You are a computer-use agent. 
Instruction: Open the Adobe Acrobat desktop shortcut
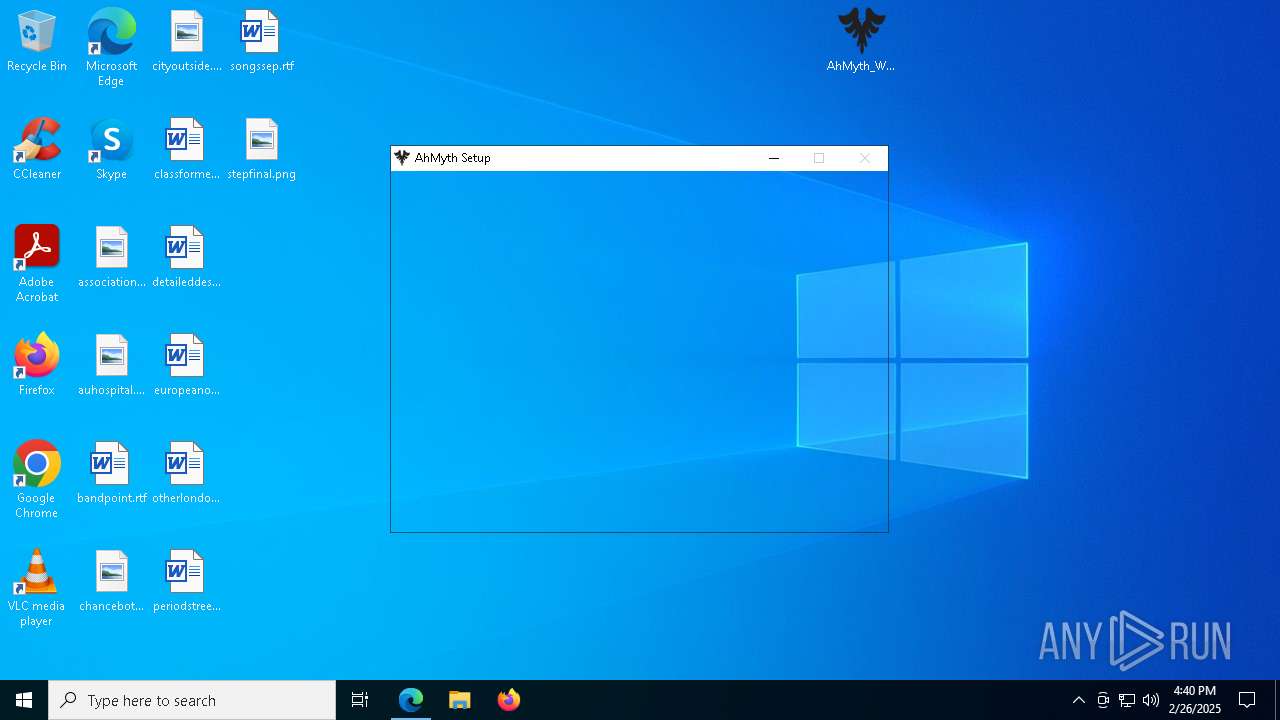click(x=37, y=264)
